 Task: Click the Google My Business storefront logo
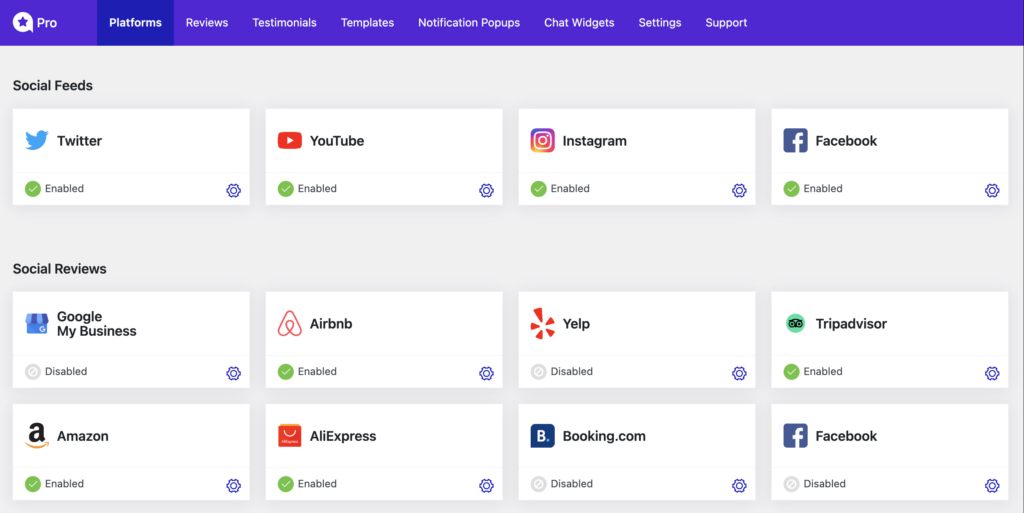pos(37,324)
